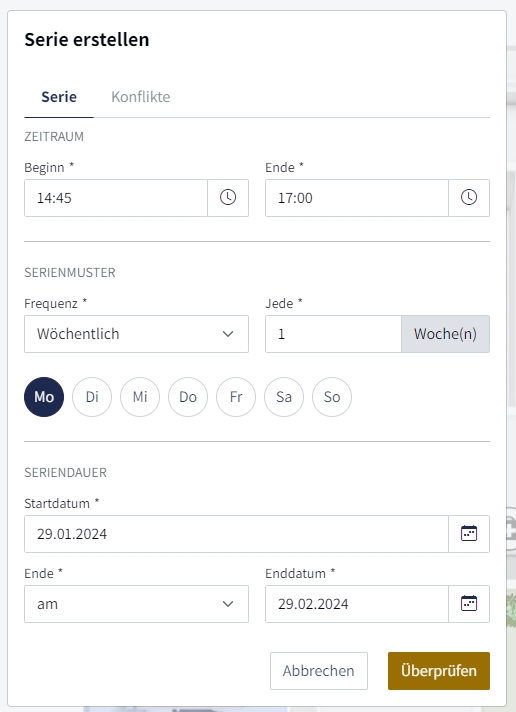Open the Ende dropdown showing am
516x712 pixels.
coord(136,603)
